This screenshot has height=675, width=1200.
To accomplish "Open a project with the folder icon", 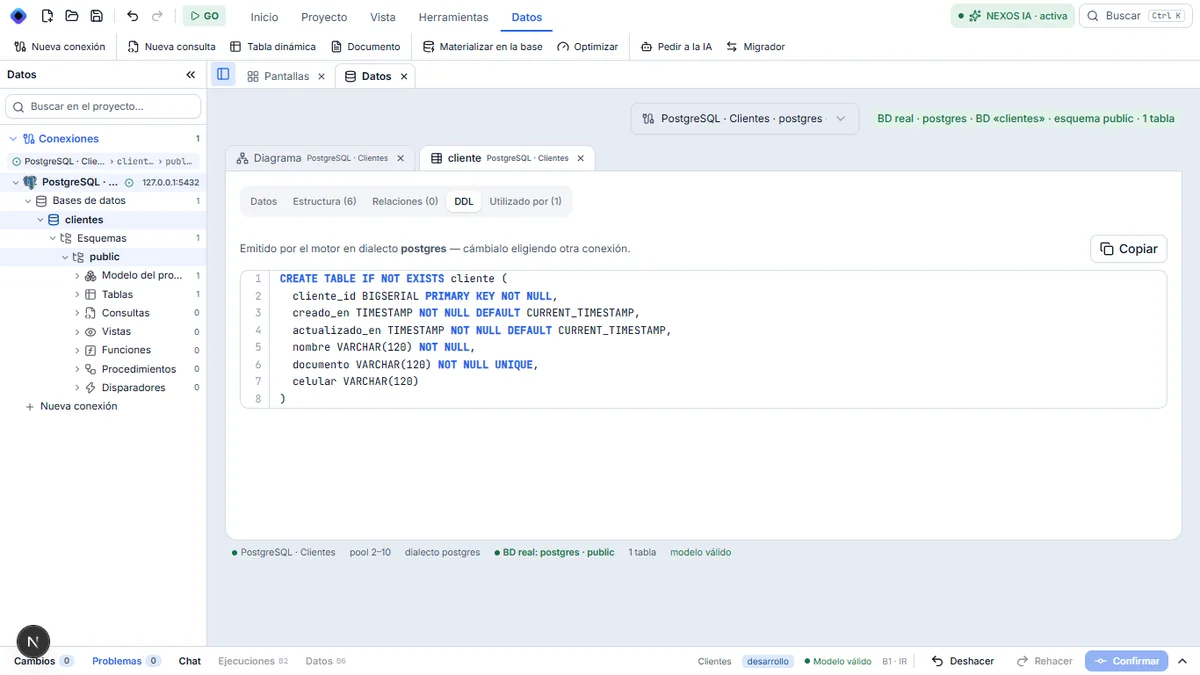I will point(72,16).
